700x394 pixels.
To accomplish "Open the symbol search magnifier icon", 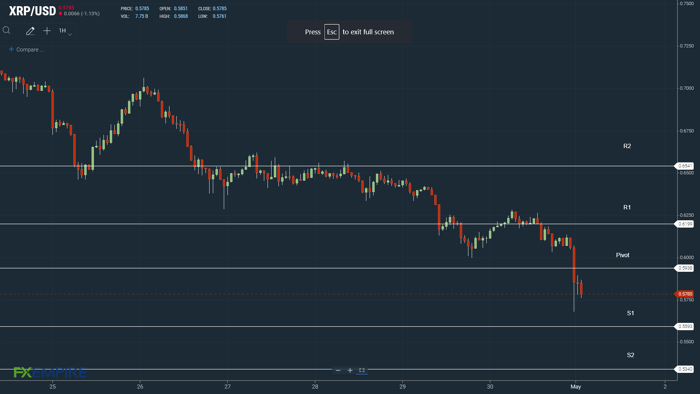I will (6, 30).
